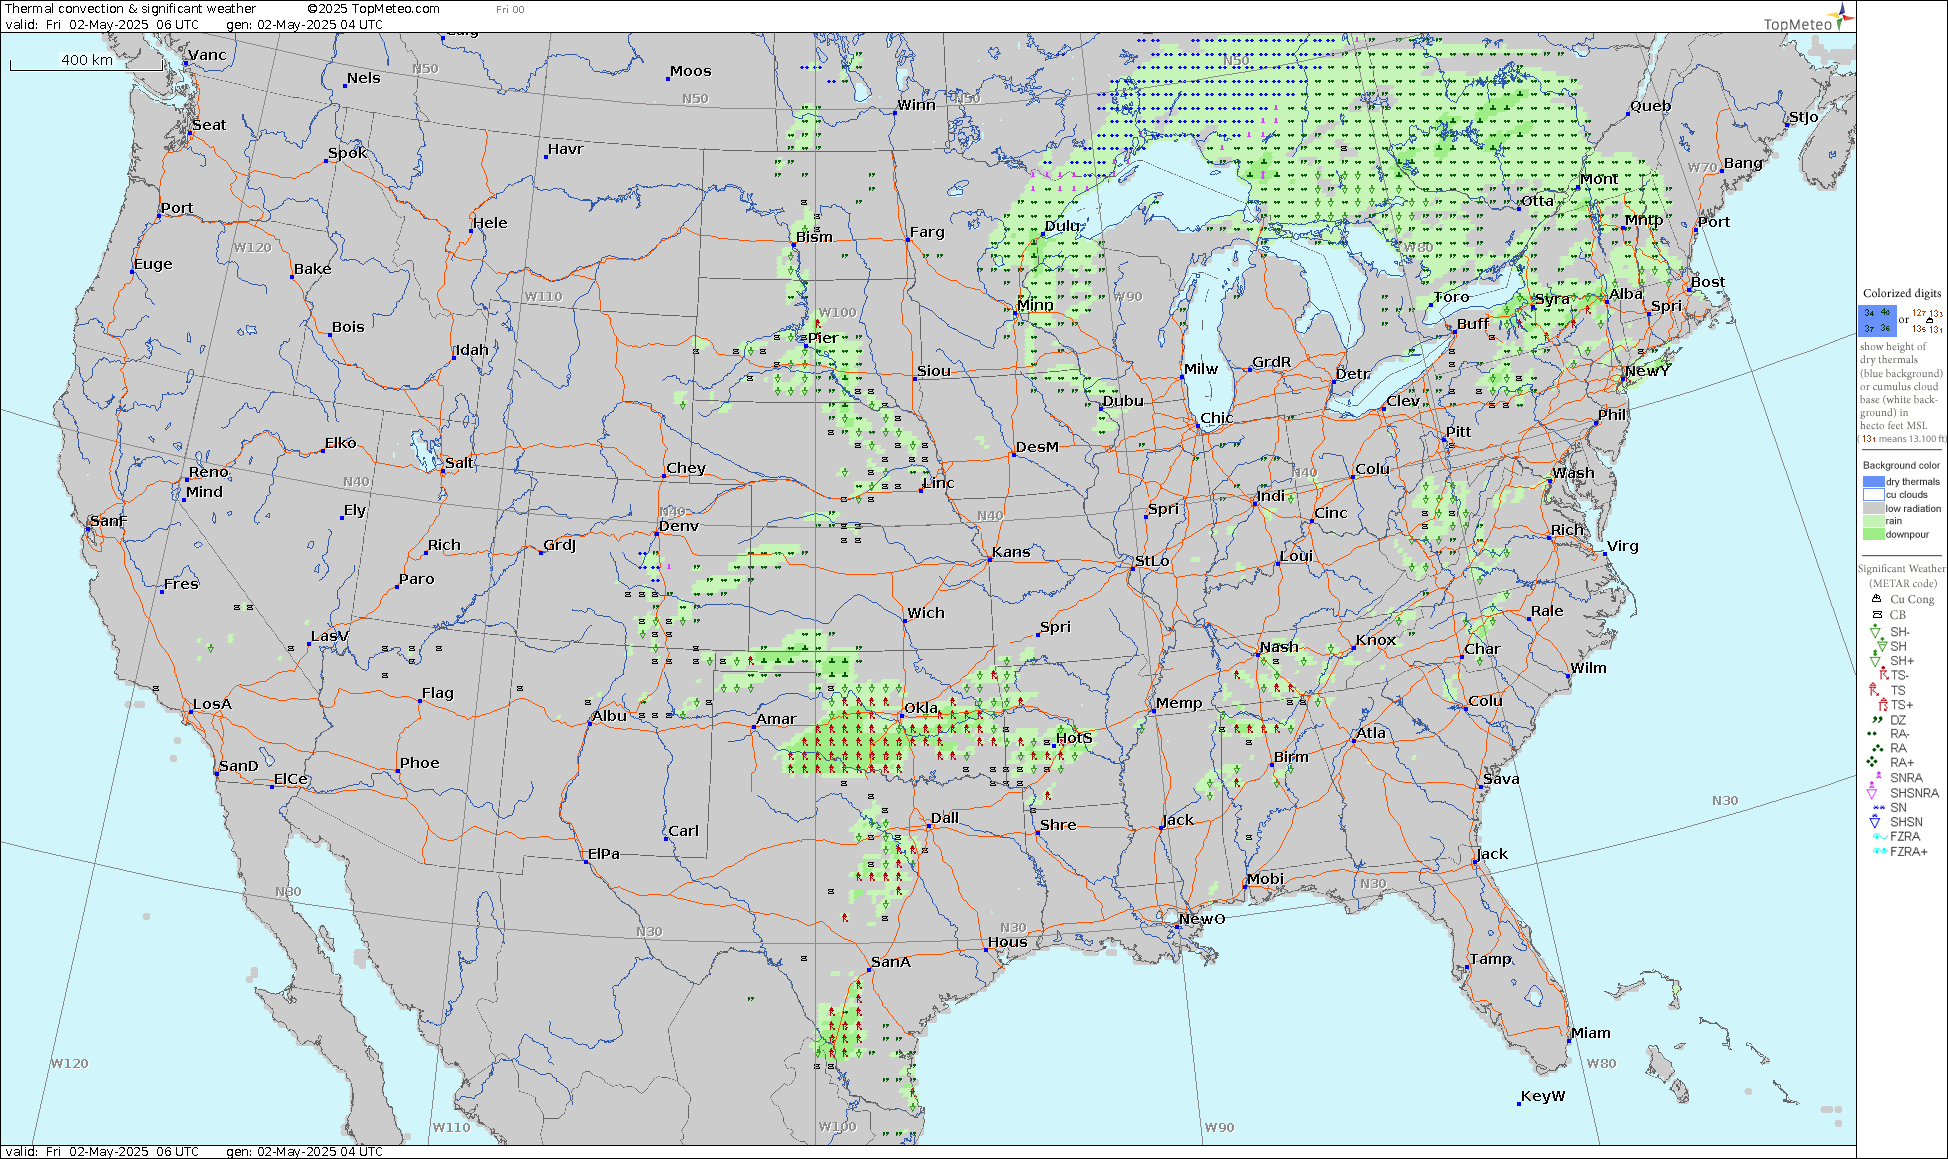The height and width of the screenshot is (1159, 1948).
Task: Click the Minn city label
Action: point(1035,304)
